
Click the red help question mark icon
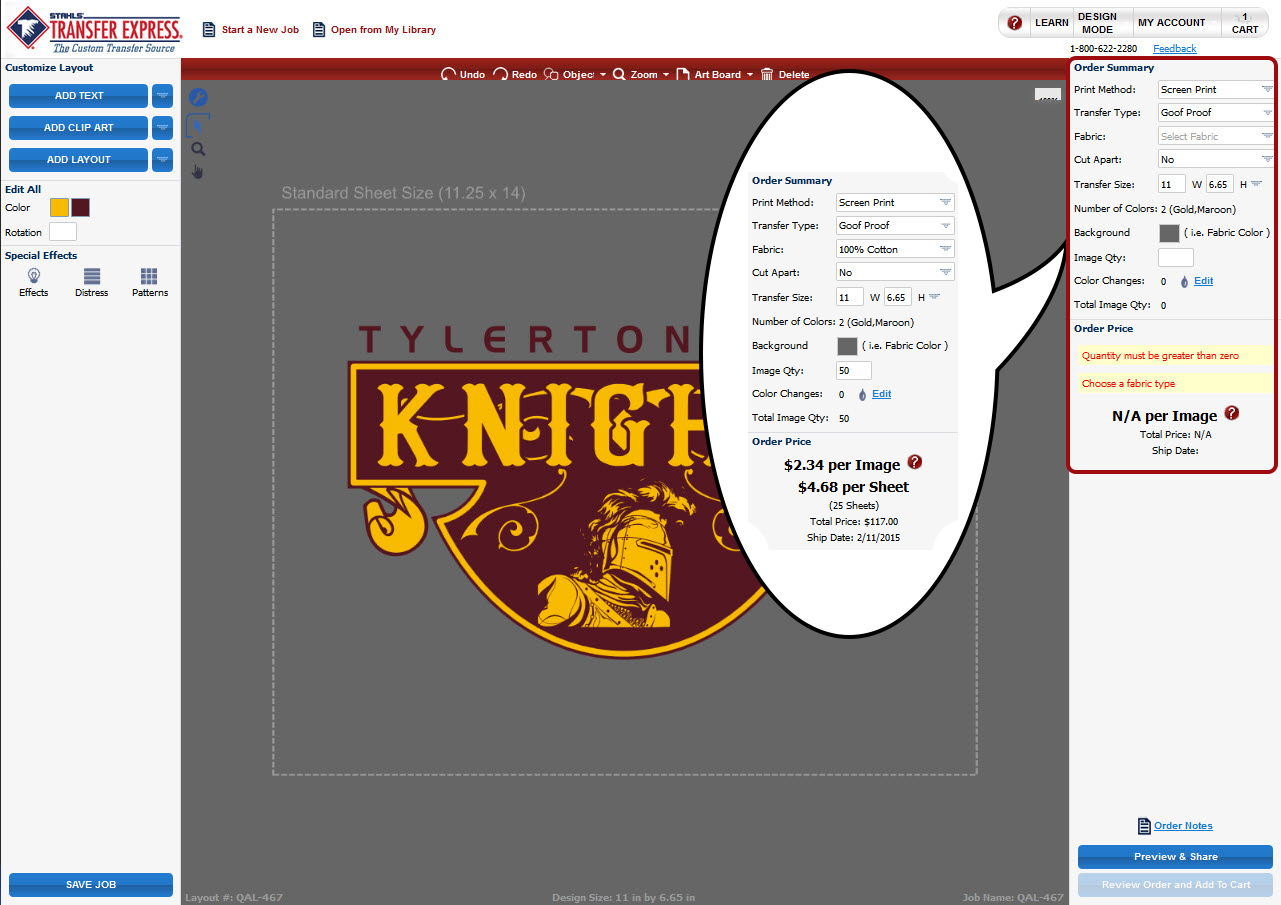[1014, 21]
